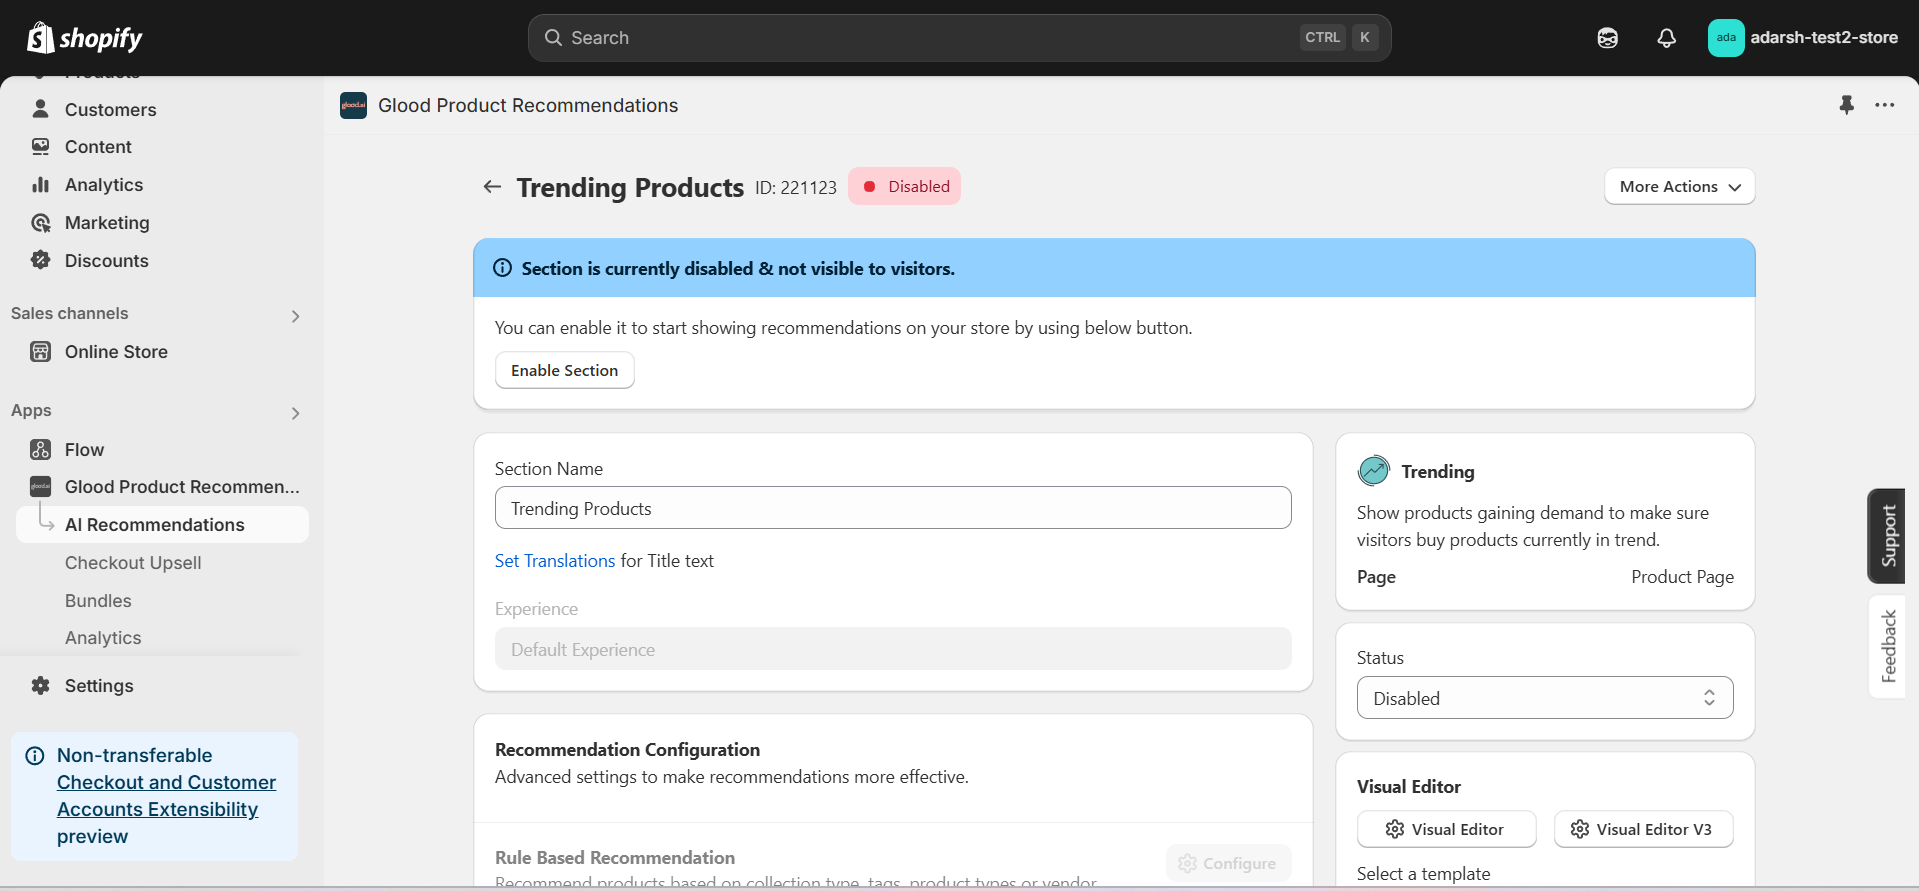Open the More Actions dropdown

(1679, 187)
